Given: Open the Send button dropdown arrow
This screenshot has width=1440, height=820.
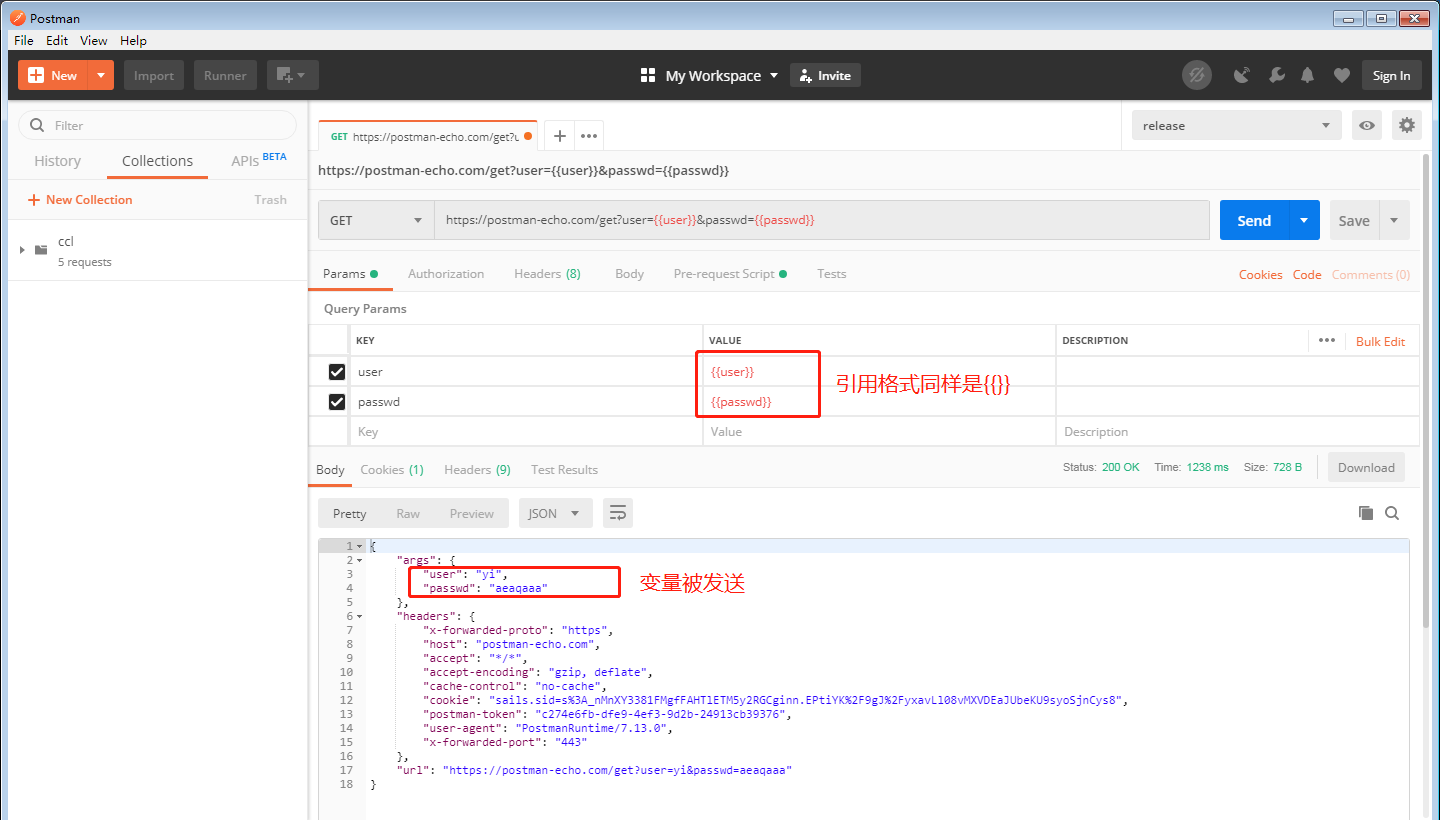Looking at the screenshot, I should click(1304, 220).
